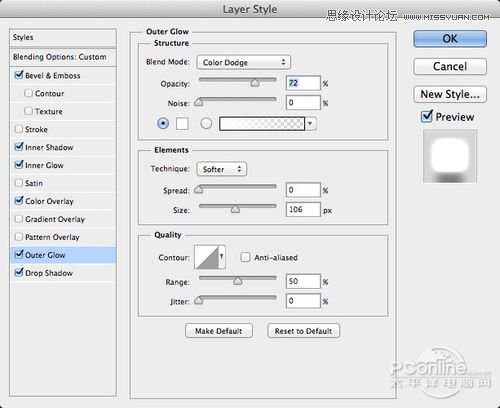The width and height of the screenshot is (500, 408).
Task: Click the gradient preview bar
Action: pyautogui.click(x=262, y=124)
